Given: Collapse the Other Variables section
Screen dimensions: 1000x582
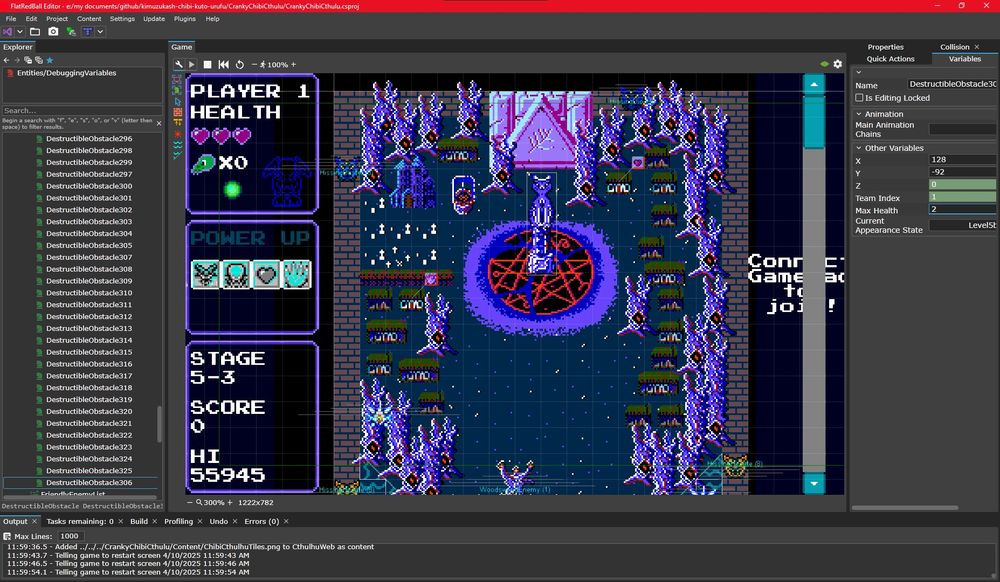Looking at the screenshot, I should [x=858, y=148].
